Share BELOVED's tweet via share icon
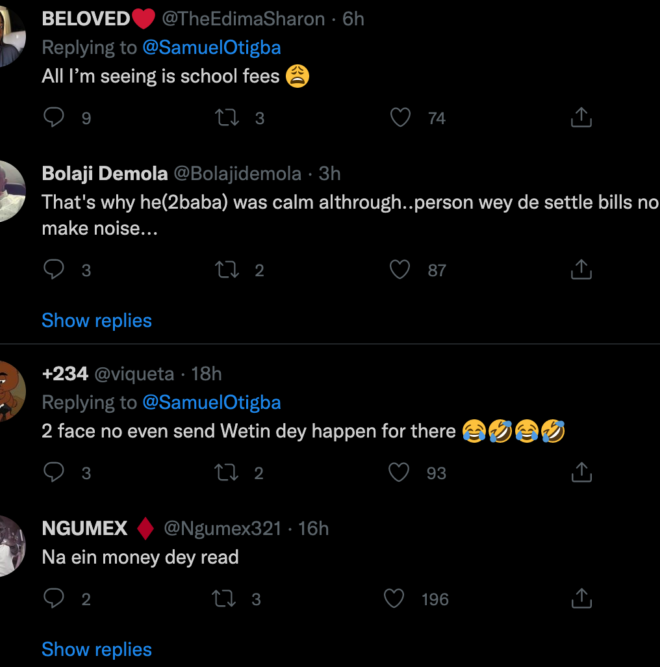The height and width of the screenshot is (667, 660). coord(581,118)
